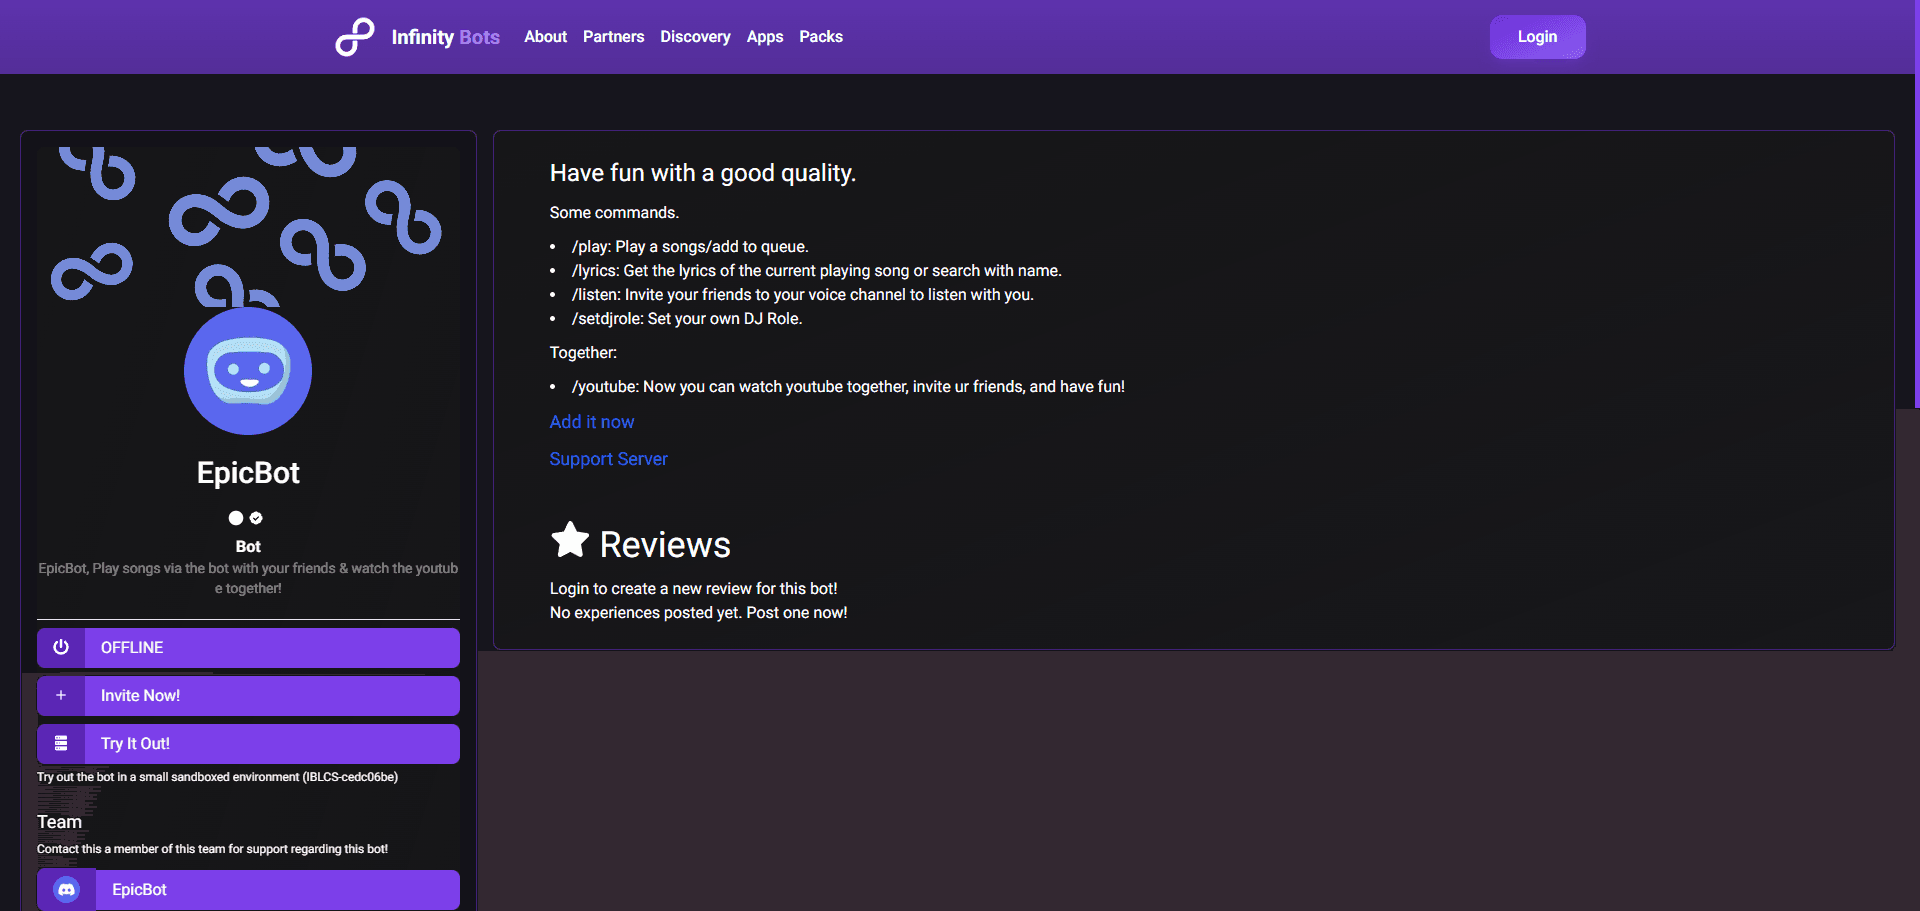Click 'Have fun with a good quality.' heading
This screenshot has width=1920, height=911.
coord(703,173)
